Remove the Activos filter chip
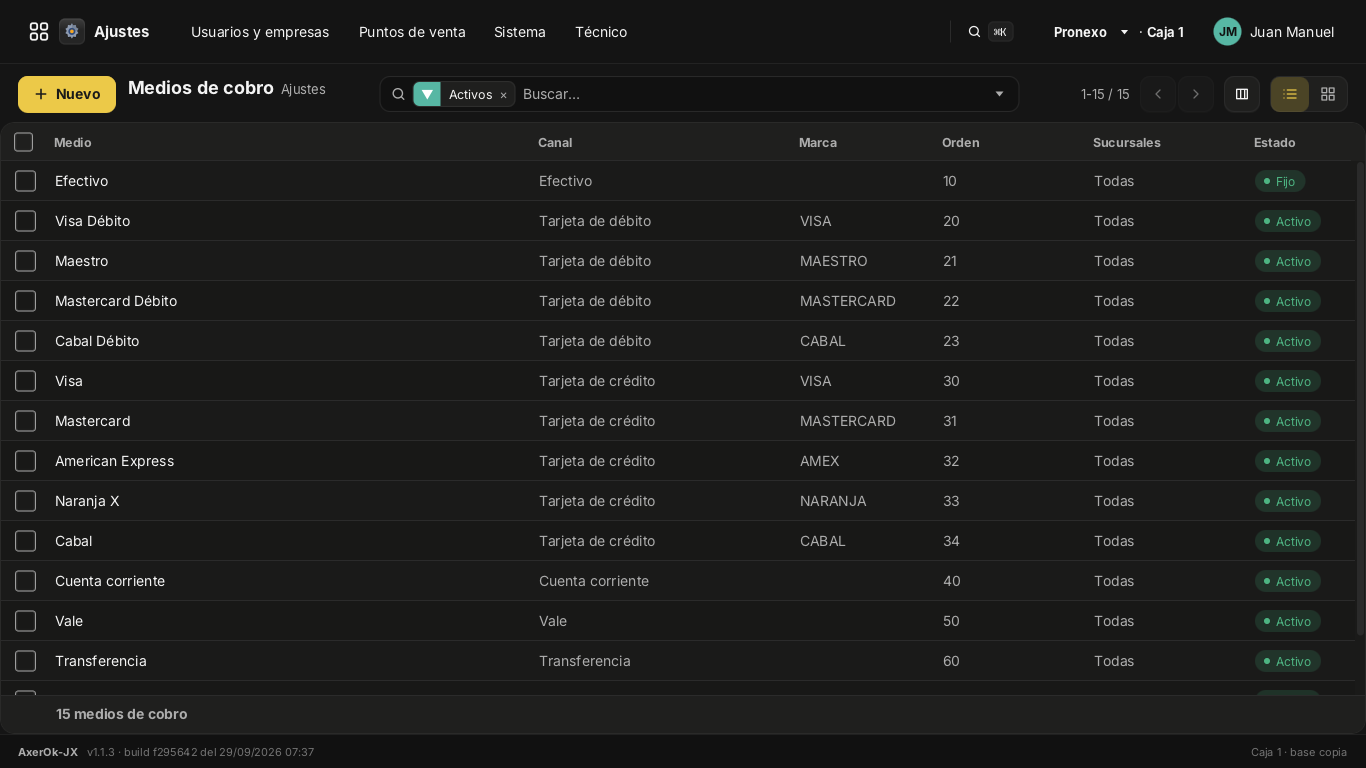Screen dimensions: 1366x768 503,95
